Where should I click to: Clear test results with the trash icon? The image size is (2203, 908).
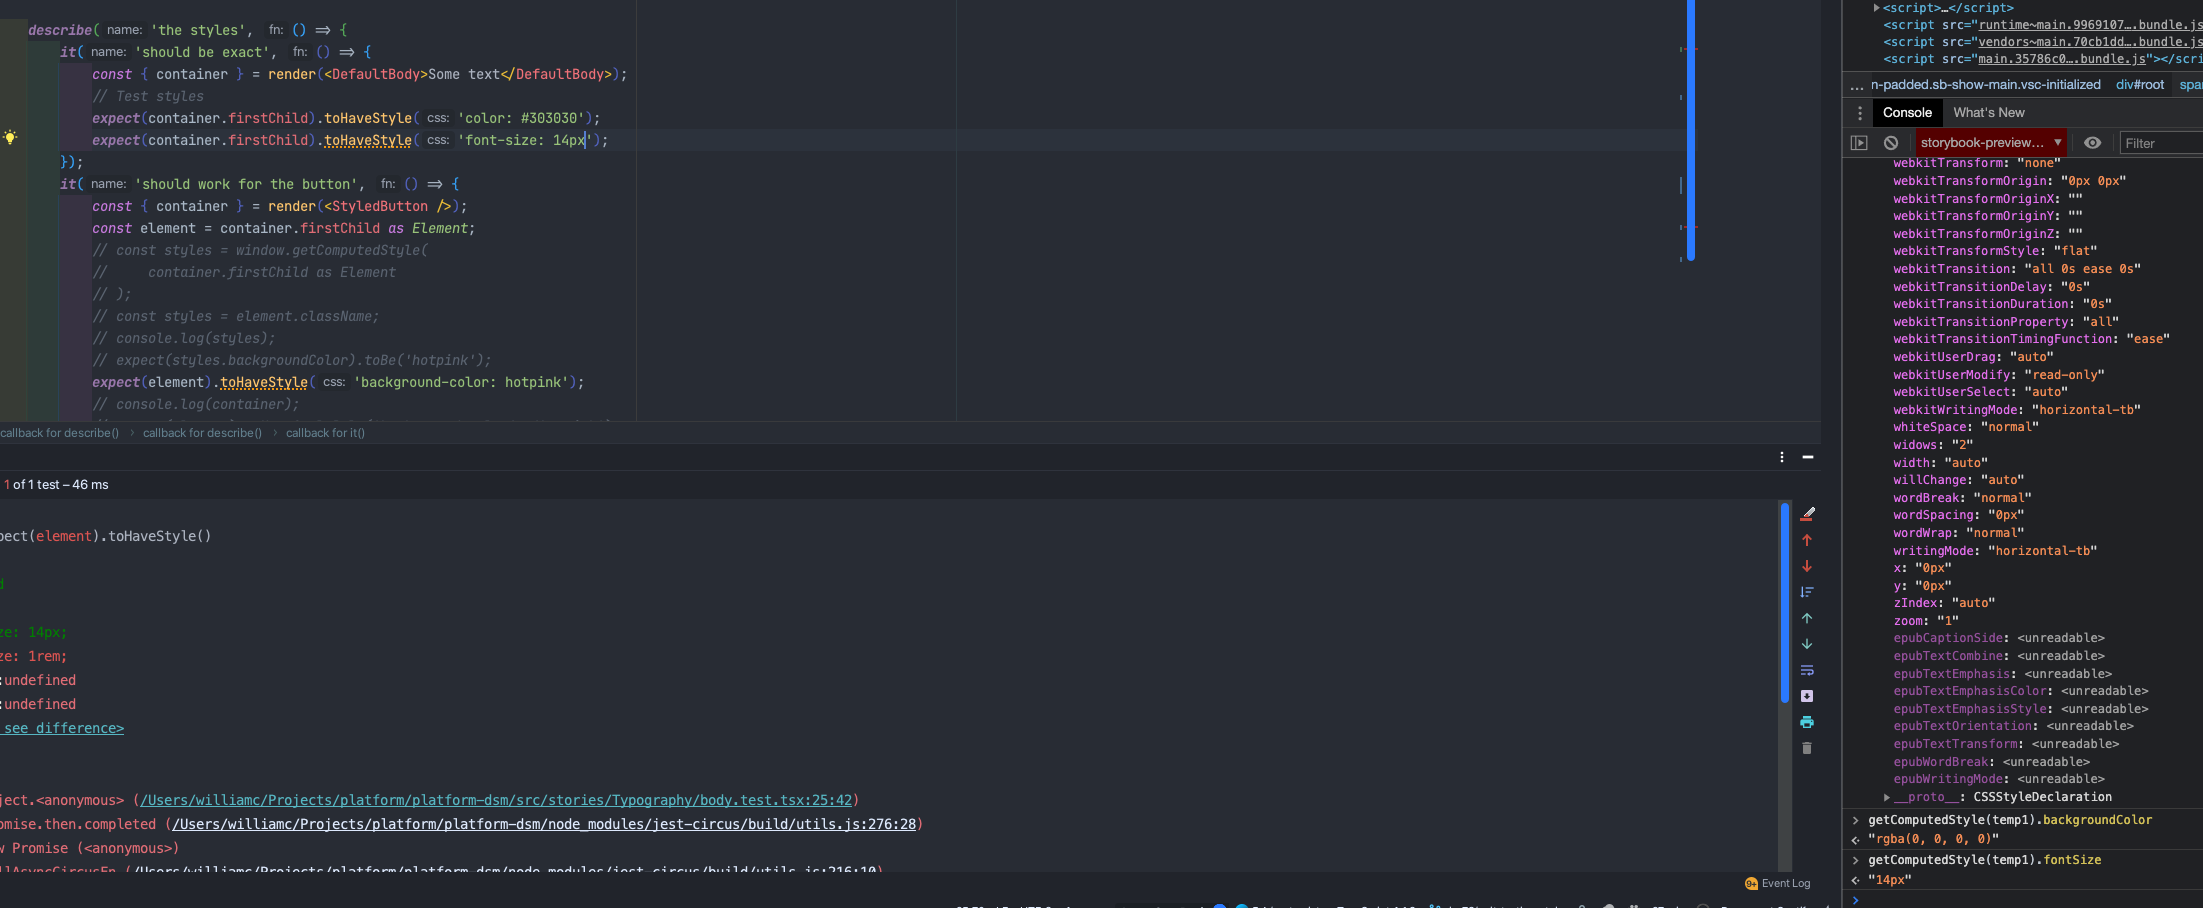click(x=1807, y=748)
